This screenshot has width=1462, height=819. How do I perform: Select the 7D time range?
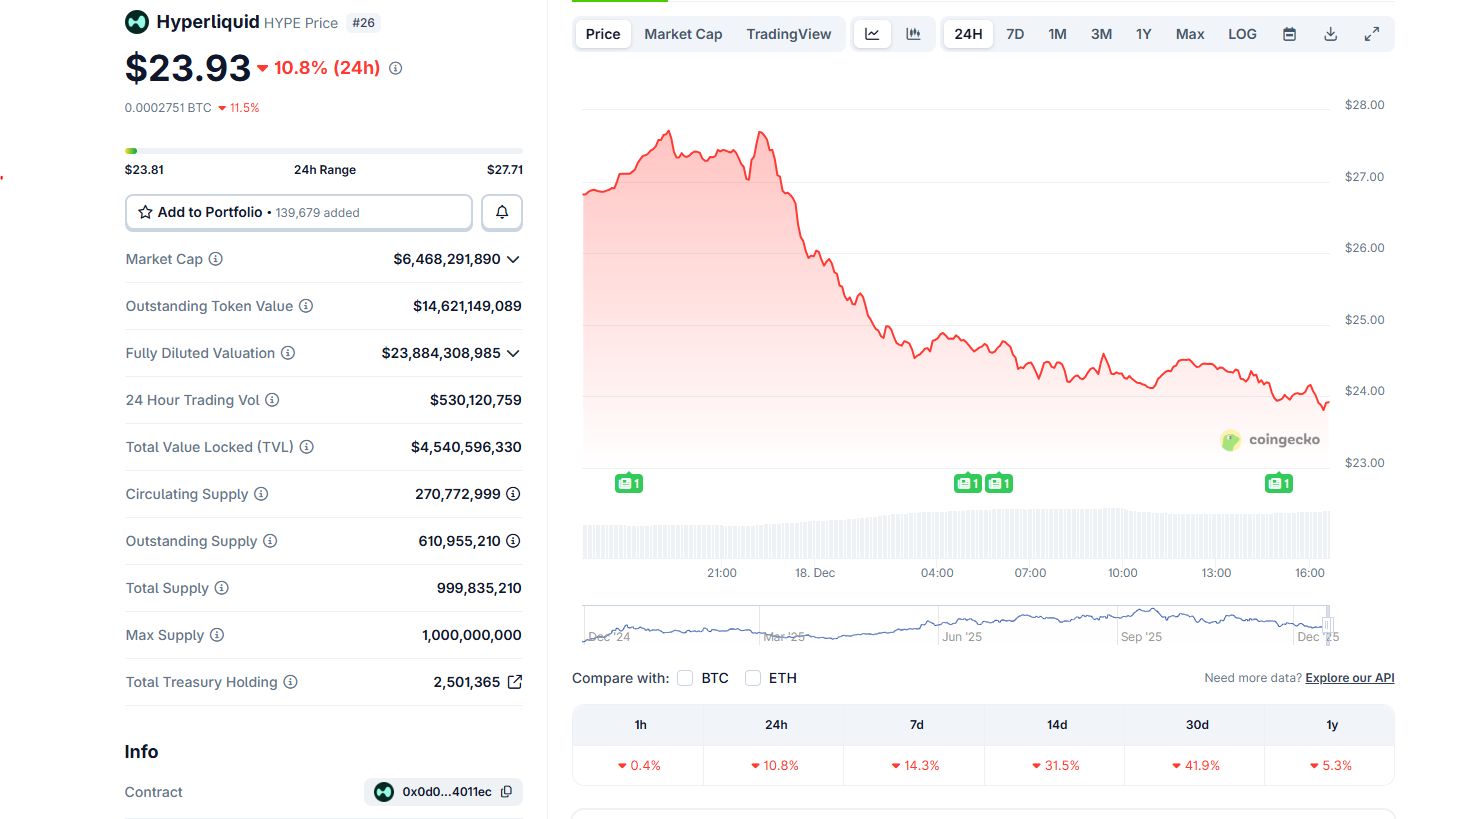pos(1015,34)
